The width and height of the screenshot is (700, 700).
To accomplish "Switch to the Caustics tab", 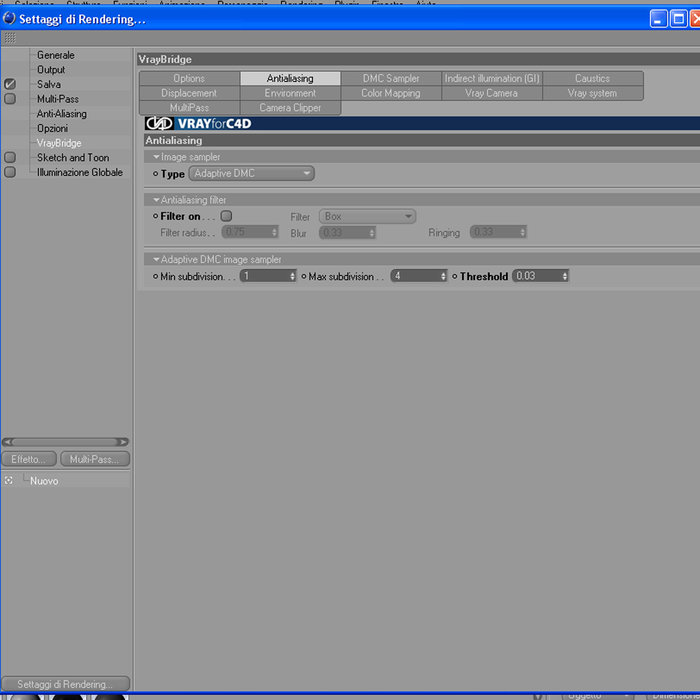I will click(x=592, y=78).
